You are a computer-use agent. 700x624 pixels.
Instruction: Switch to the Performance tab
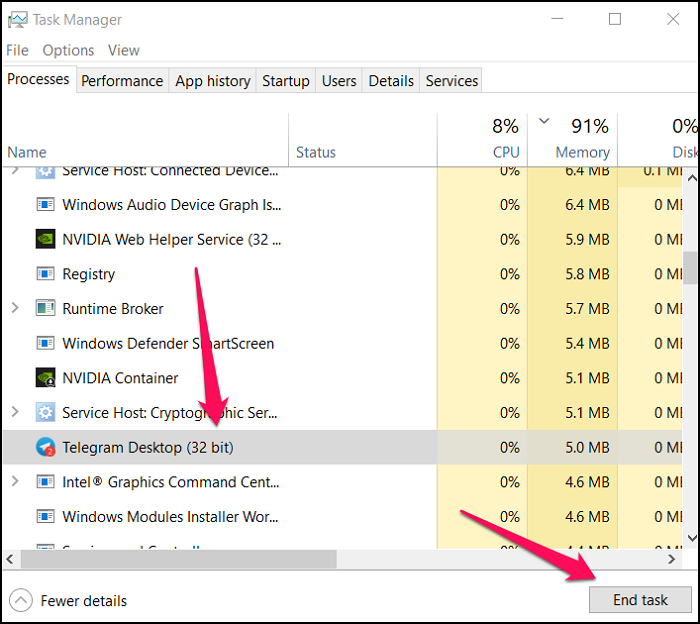click(x=122, y=81)
